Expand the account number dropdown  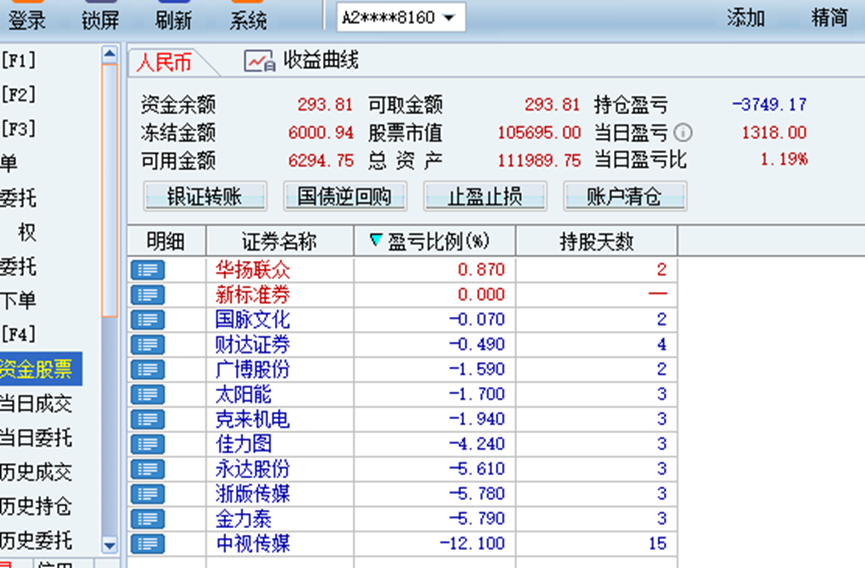click(x=448, y=18)
